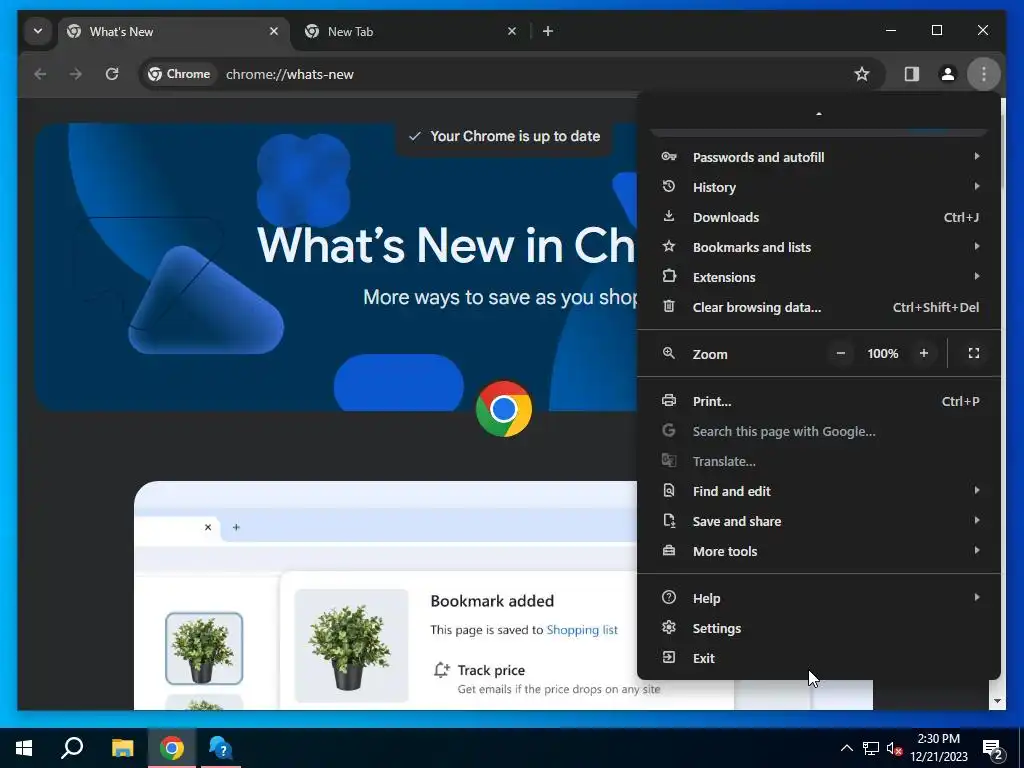Screen dimensions: 1024x768
Task: Open Windows search from the taskbar
Action: coord(72,748)
